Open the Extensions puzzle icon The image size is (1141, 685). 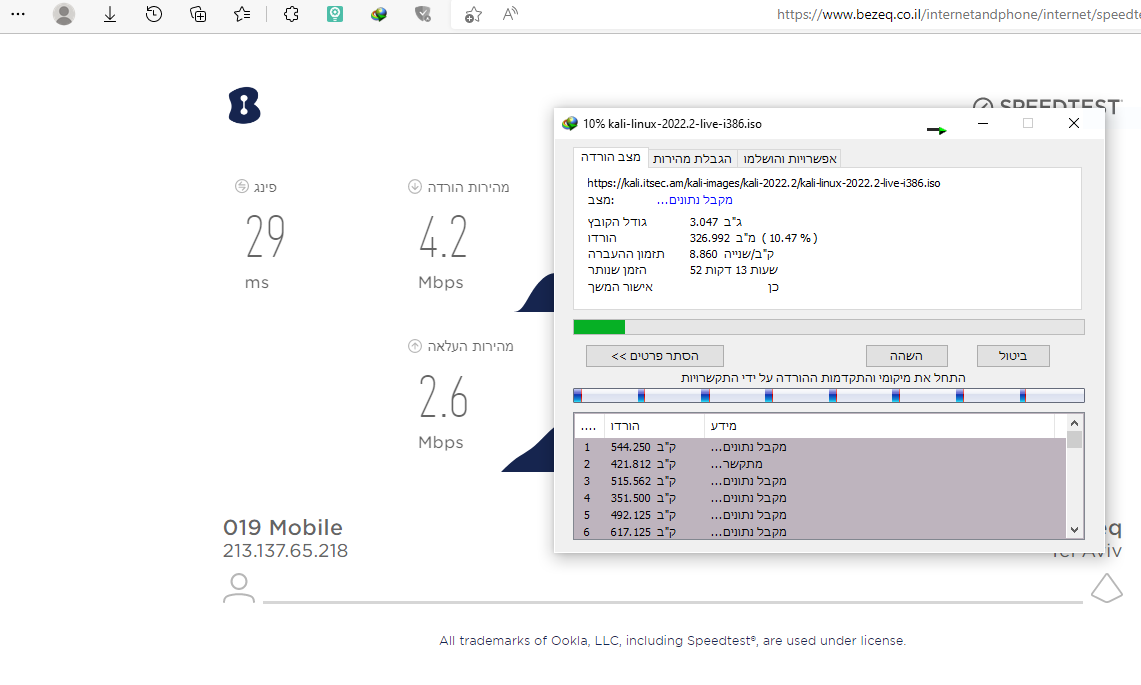[x=291, y=14]
